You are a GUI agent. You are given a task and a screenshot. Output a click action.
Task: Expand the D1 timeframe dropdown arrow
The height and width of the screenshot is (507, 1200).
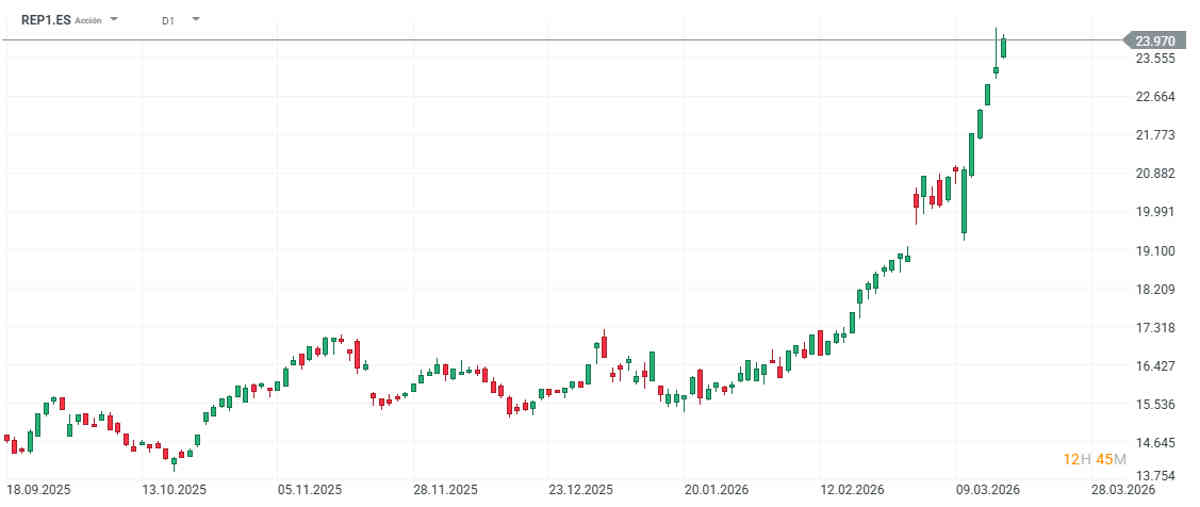[x=195, y=19]
